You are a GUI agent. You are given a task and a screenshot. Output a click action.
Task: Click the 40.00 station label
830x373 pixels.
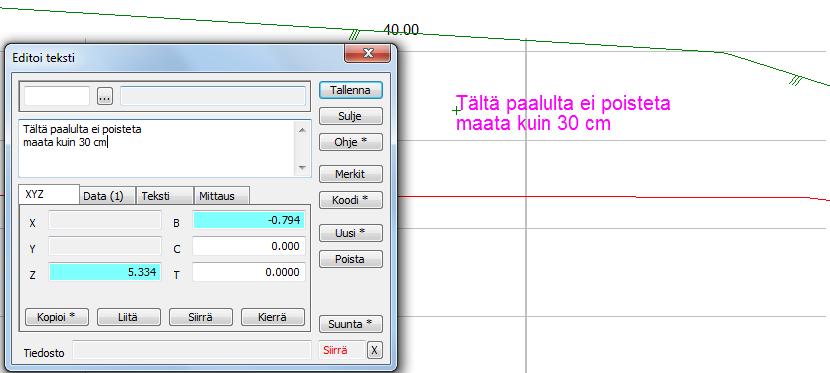pos(401,30)
